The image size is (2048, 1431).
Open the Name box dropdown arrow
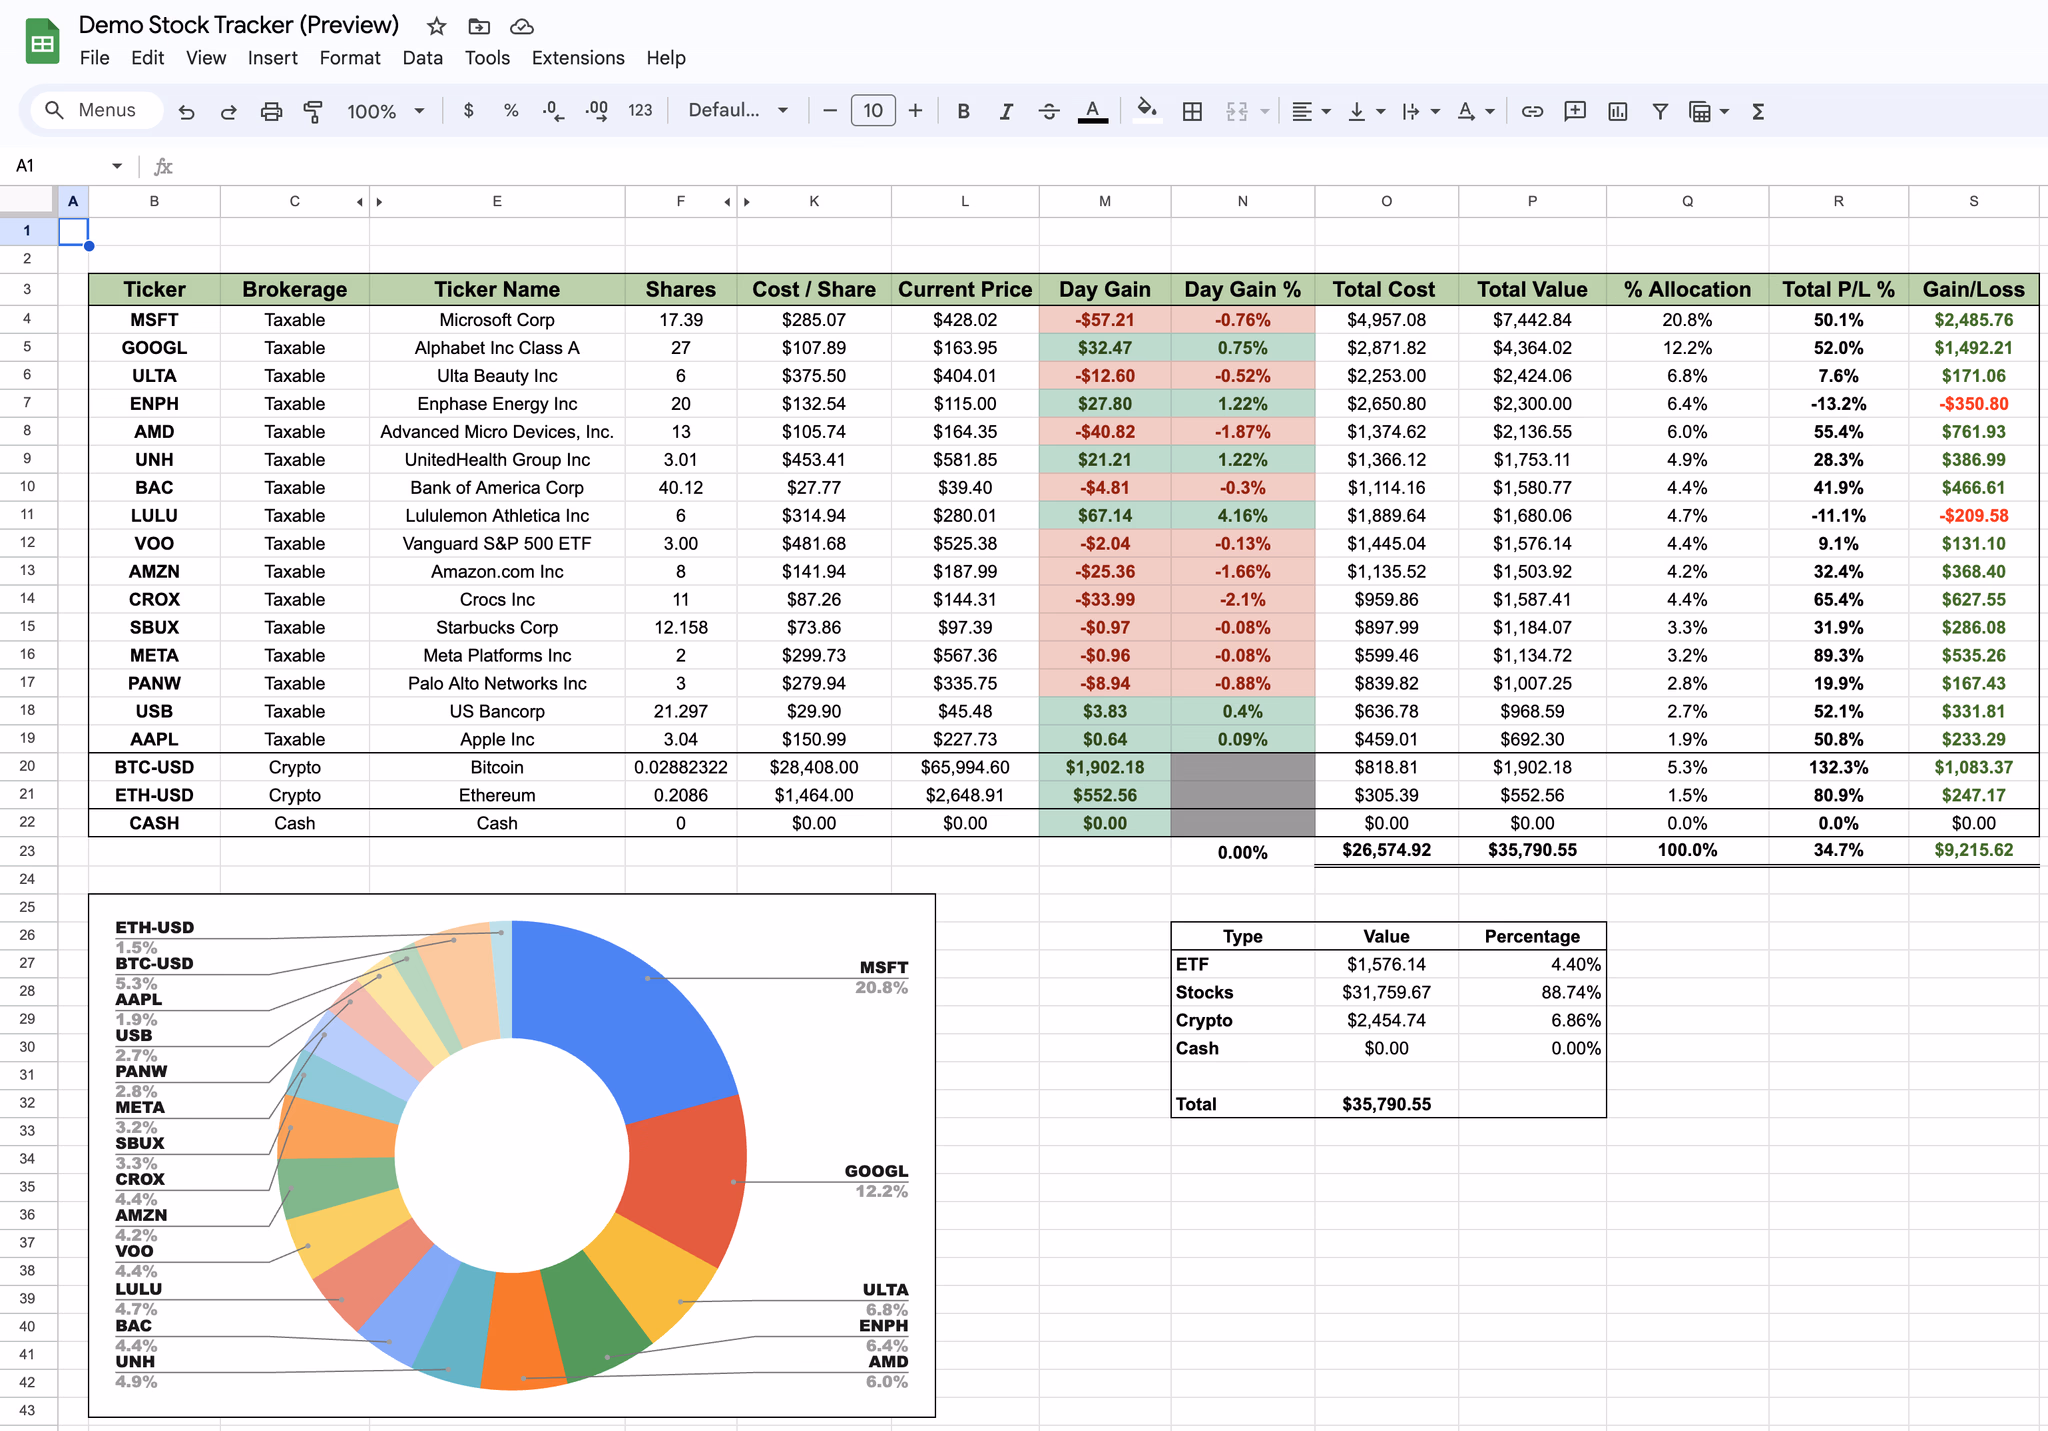tap(117, 166)
